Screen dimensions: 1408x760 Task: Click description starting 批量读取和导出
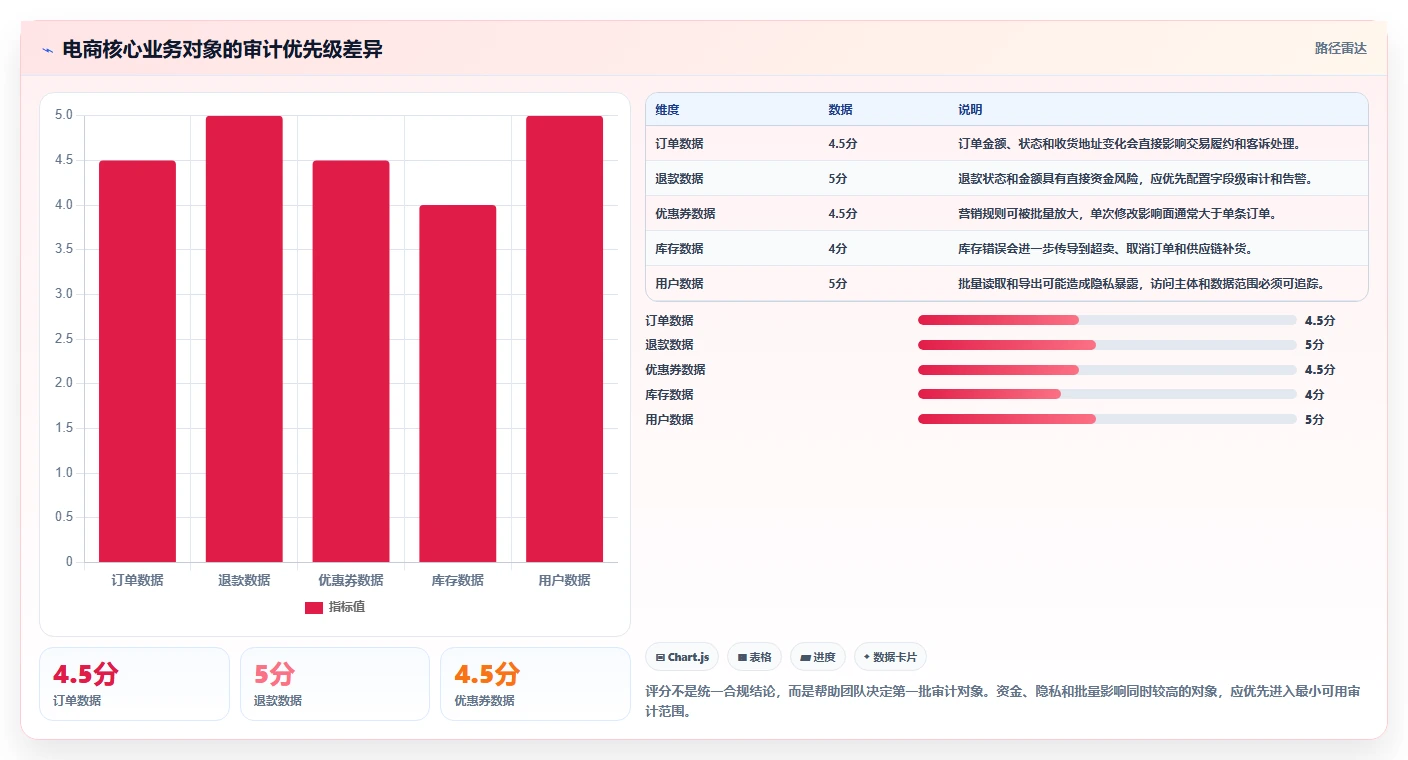click(x=1141, y=284)
